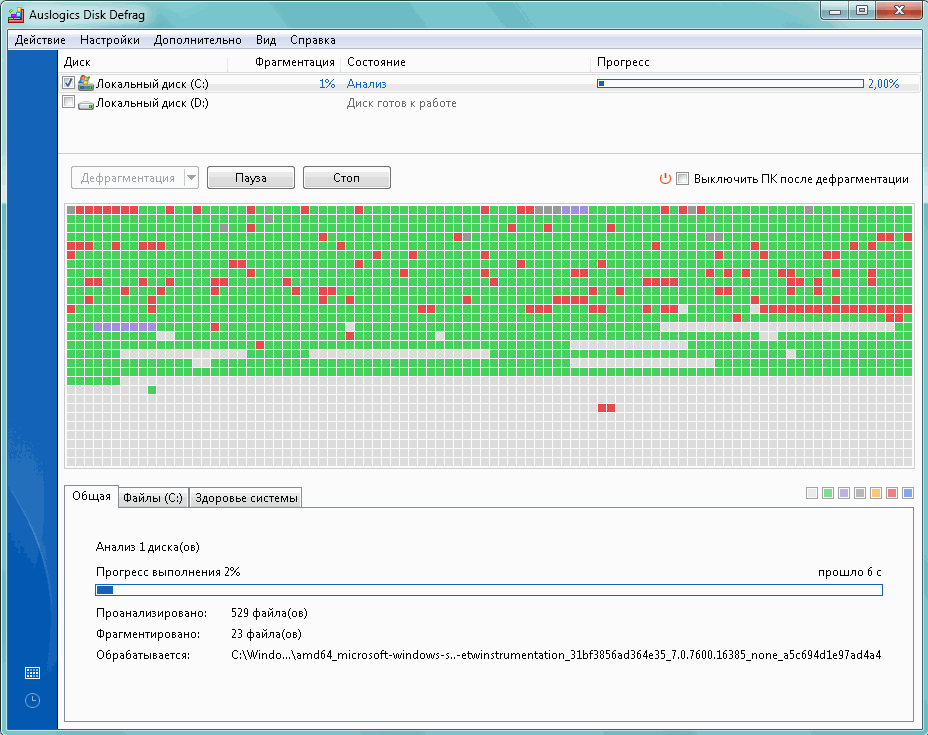Click the Фрагментация column header
Viewport: 928px width, 735px height.
[x=295, y=62]
